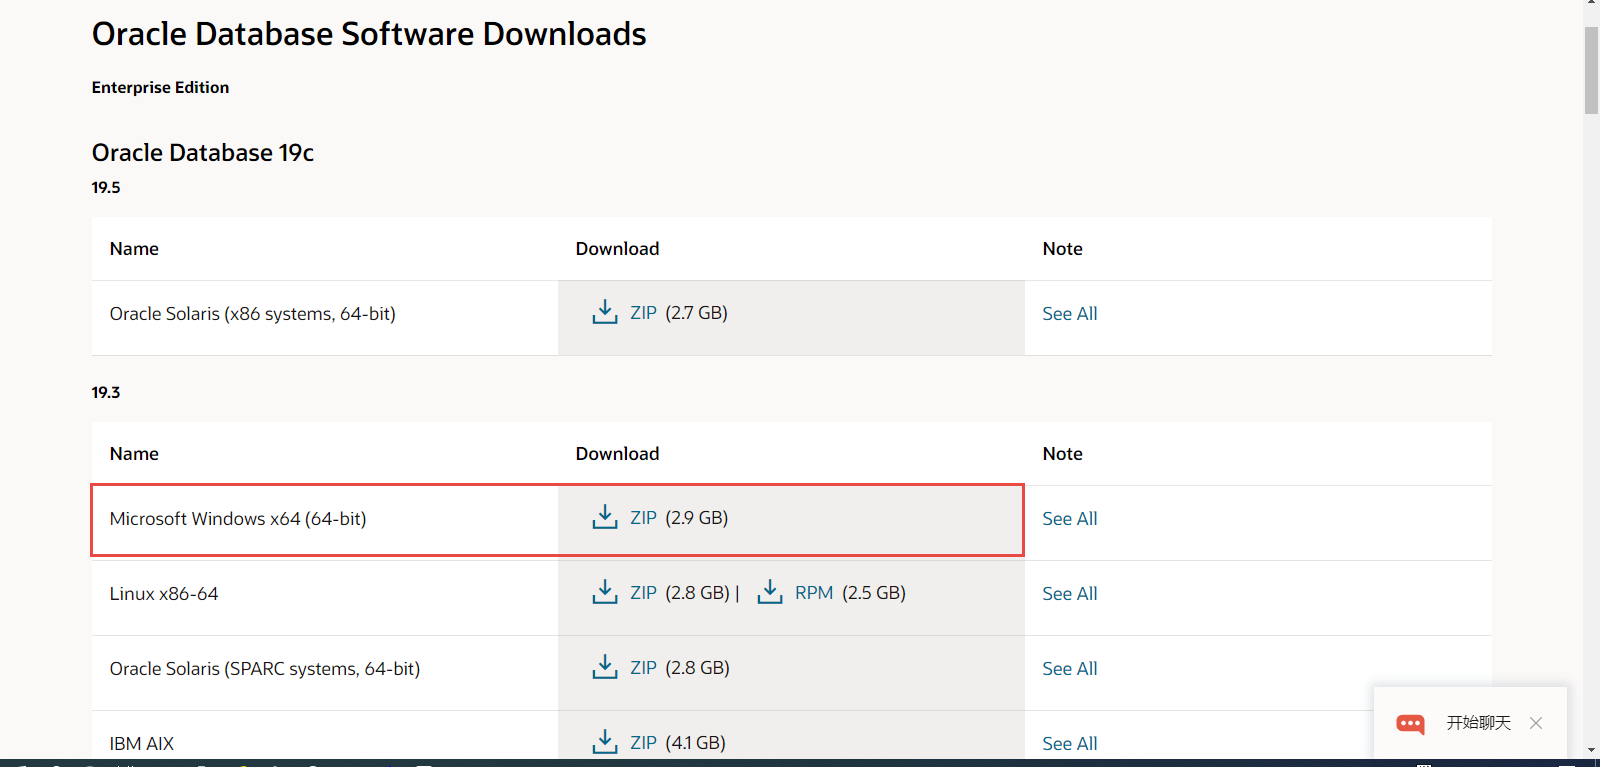Screen dimensions: 1600x767
Task: Click the scrollbar down arrow
Action: (x=1591, y=750)
